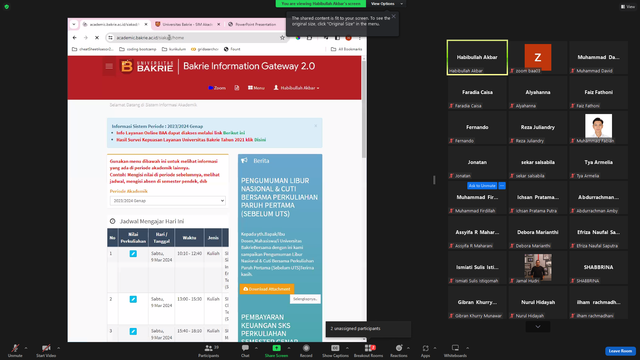Open the Zoom link in the red header
This screenshot has height=360, width=640.
[x=217, y=88]
